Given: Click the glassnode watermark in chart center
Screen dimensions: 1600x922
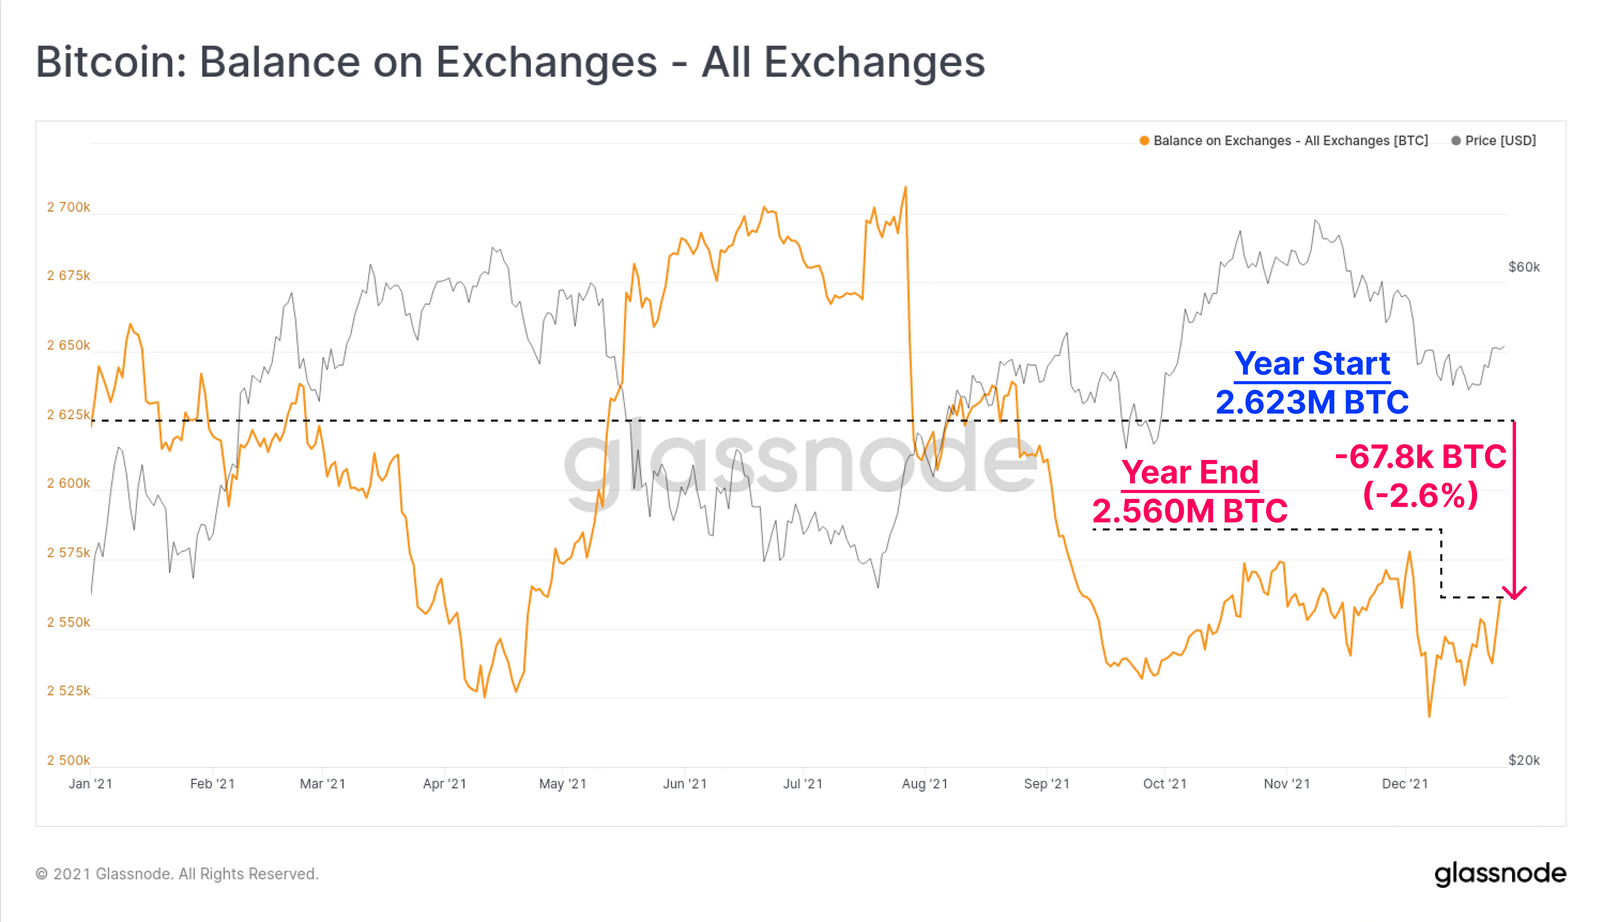Looking at the screenshot, I should [x=800, y=462].
